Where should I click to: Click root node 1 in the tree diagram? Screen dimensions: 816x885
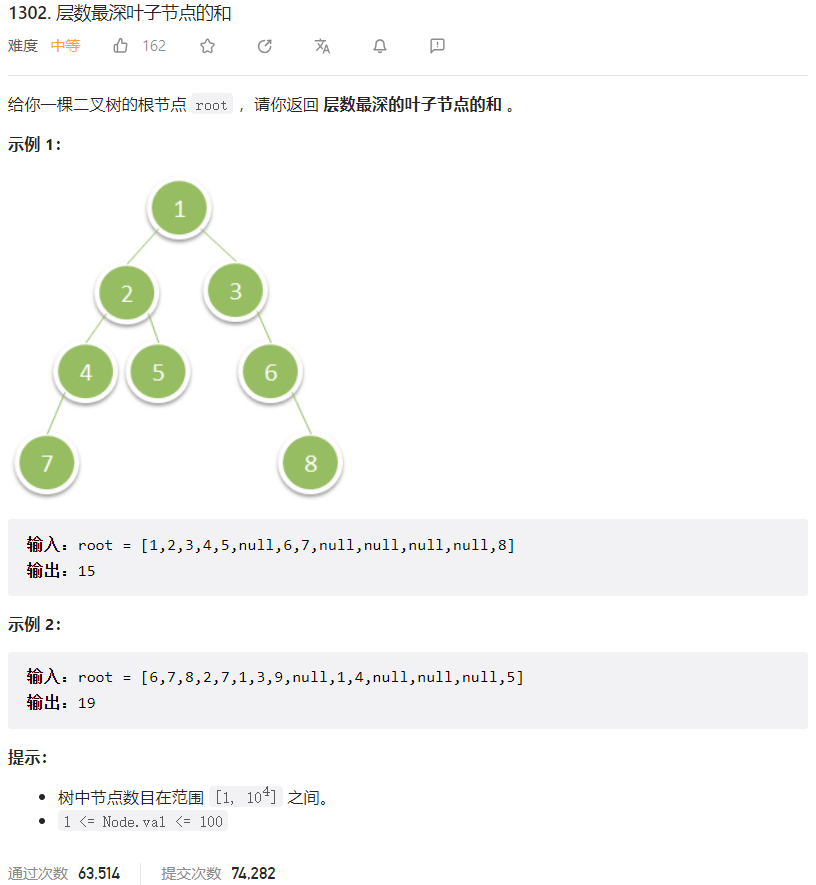178,208
